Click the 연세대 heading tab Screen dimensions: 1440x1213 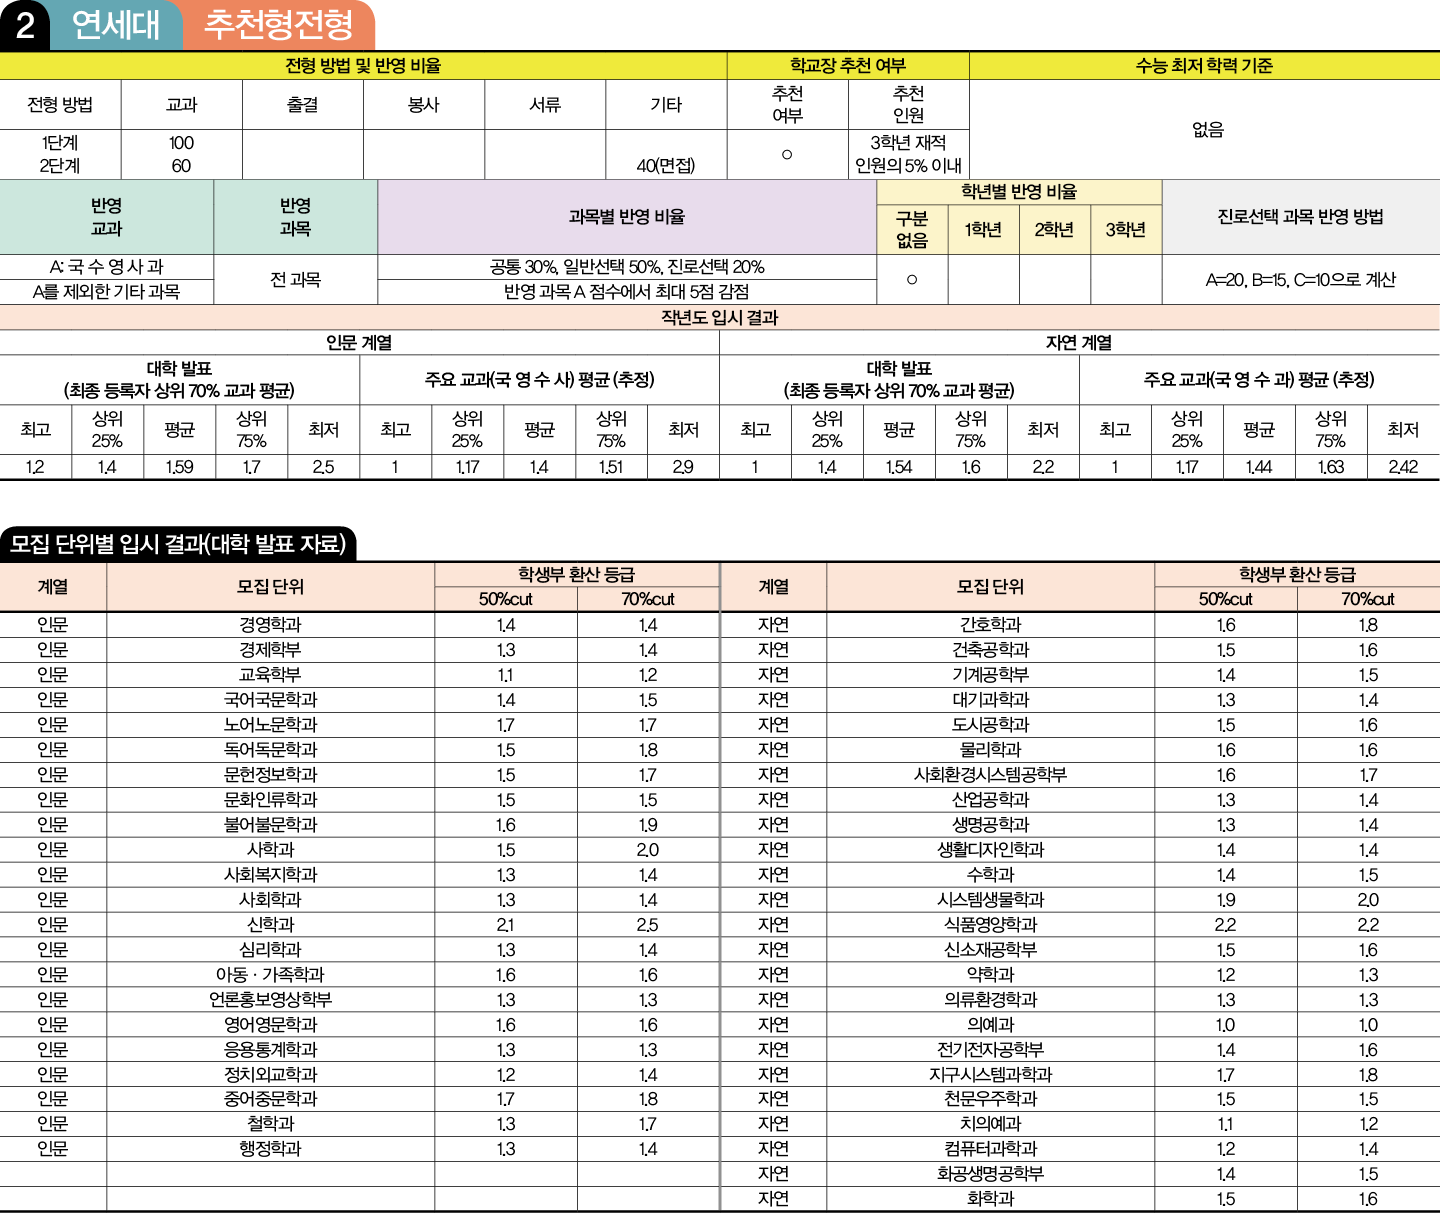pos(116,25)
